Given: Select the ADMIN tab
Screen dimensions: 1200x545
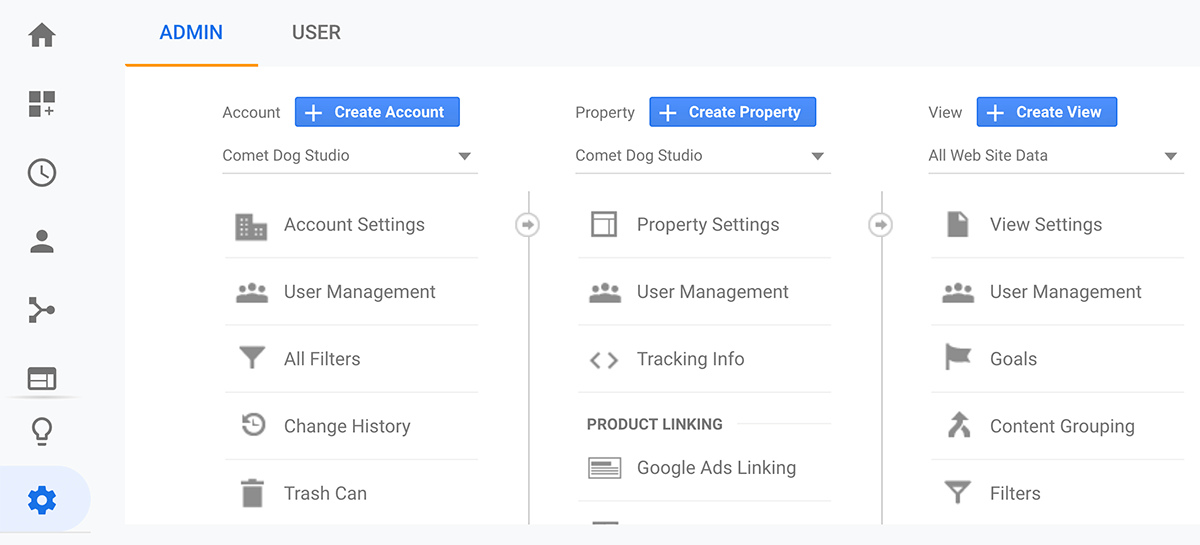Looking at the screenshot, I should click(191, 33).
